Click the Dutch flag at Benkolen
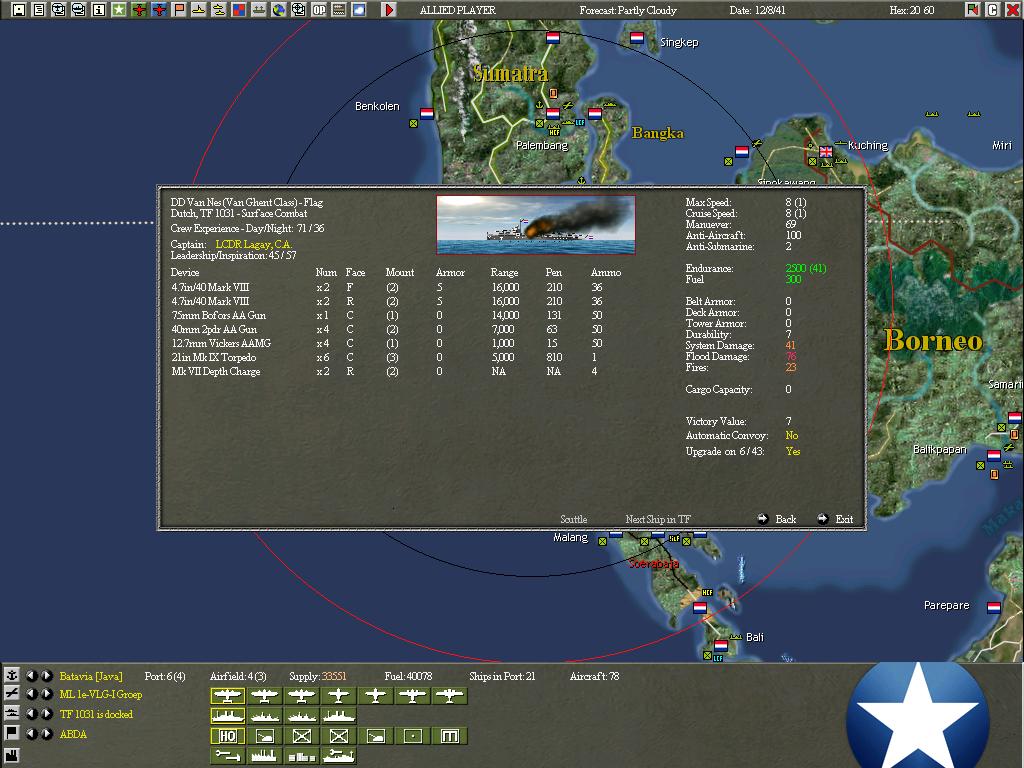Viewport: 1024px width, 768px height. (x=427, y=114)
